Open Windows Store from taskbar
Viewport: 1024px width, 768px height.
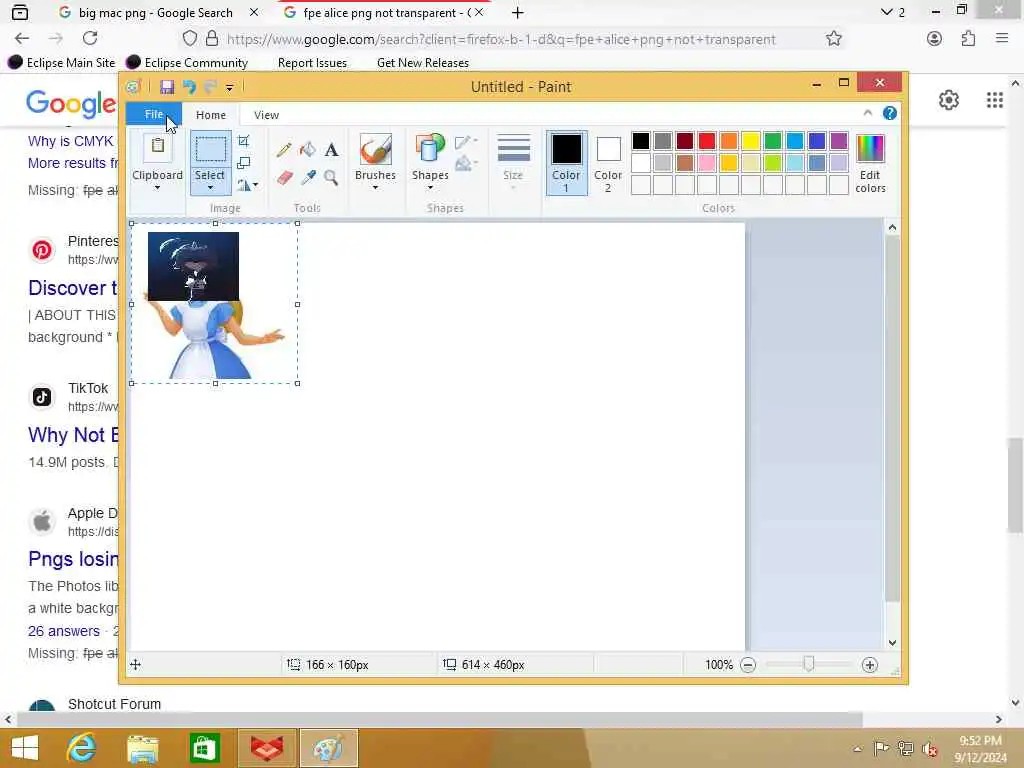tap(204, 748)
